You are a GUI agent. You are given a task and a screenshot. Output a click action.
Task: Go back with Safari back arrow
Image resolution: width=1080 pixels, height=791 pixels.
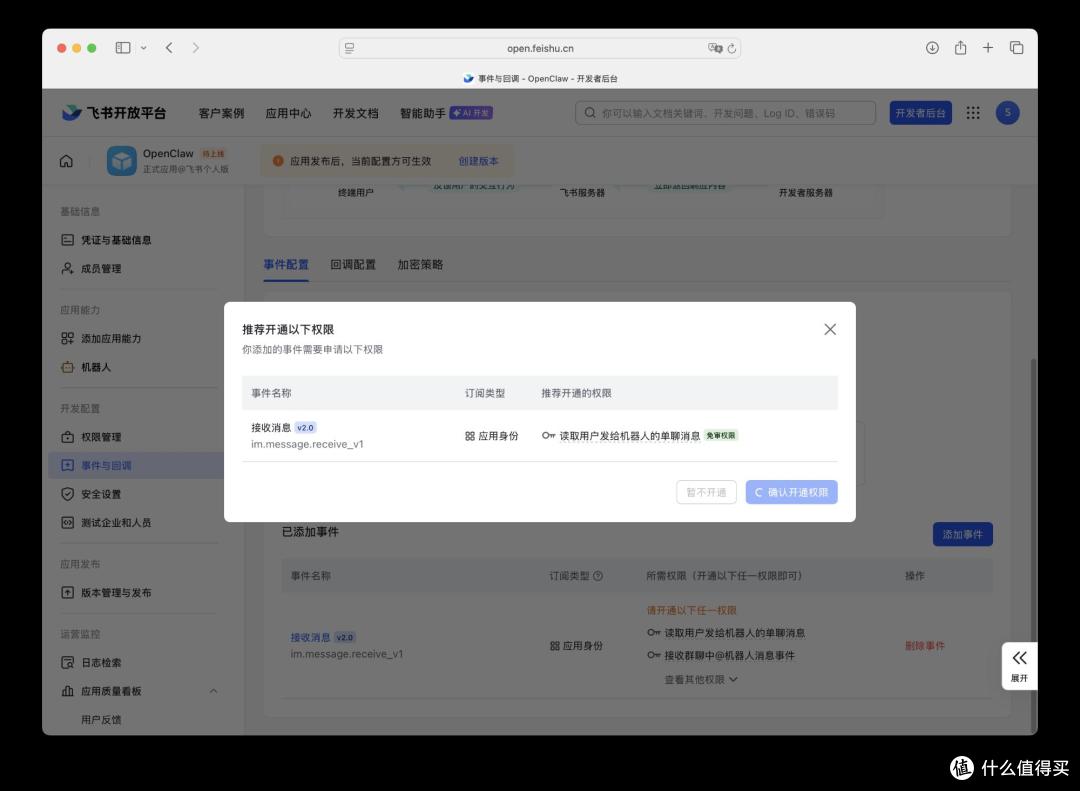pyautogui.click(x=169, y=48)
